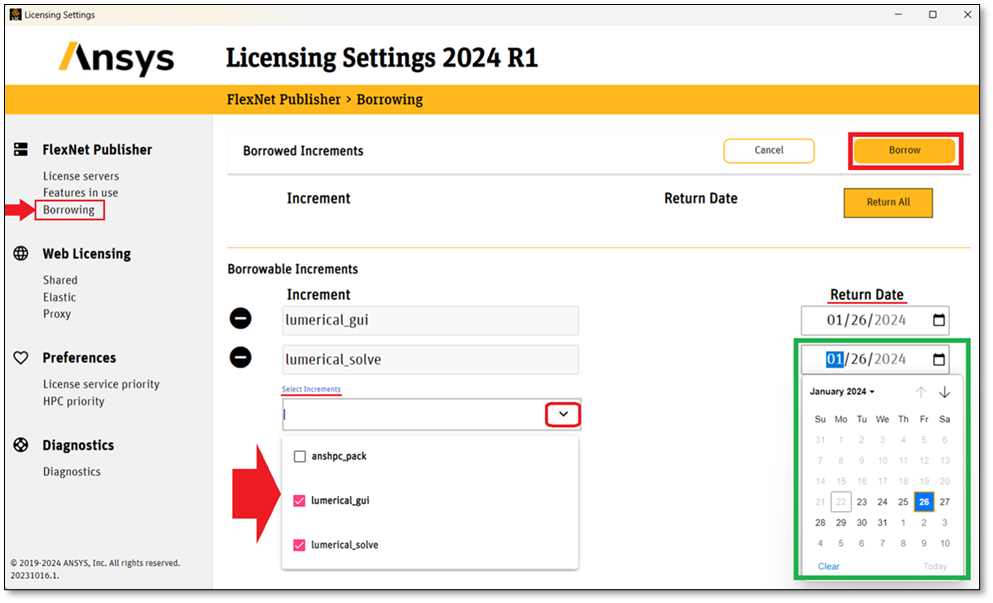The height and width of the screenshot is (603, 993).
Task: Select January 27 in the calendar
Action: pyautogui.click(x=944, y=502)
